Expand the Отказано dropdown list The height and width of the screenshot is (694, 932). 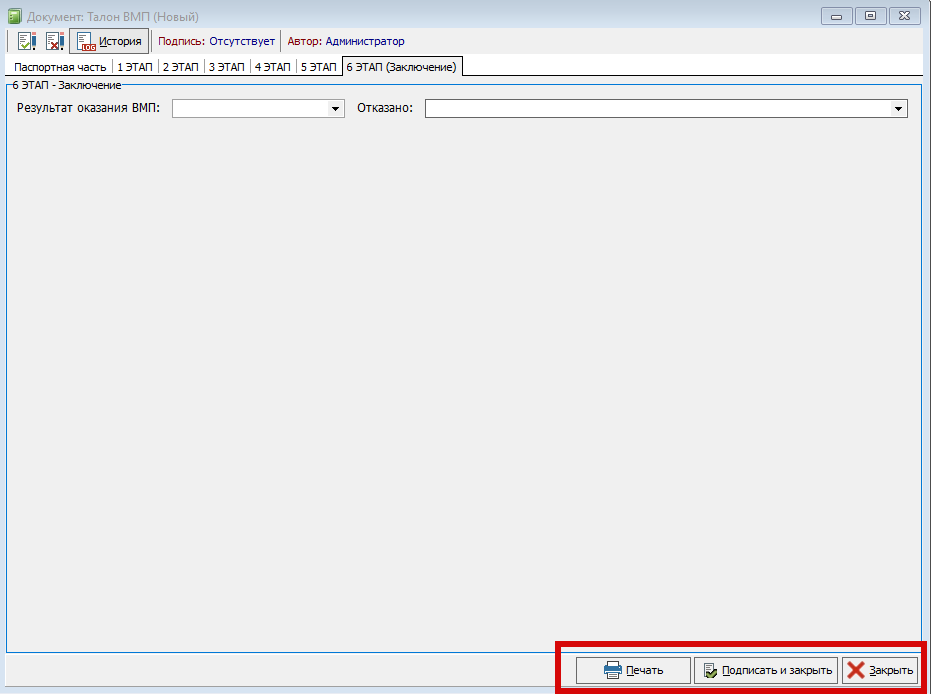898,109
